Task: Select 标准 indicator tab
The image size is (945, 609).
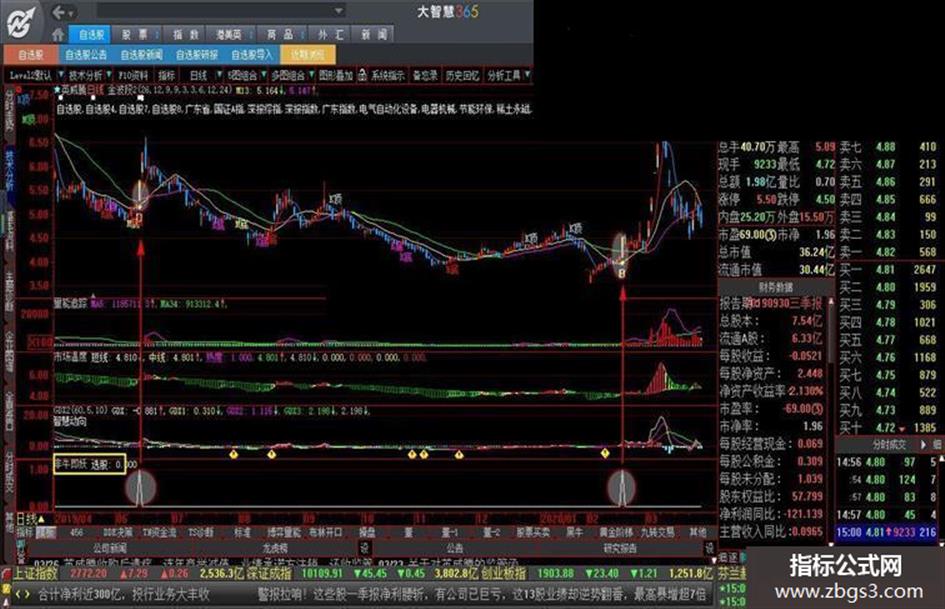Action: pos(242,532)
